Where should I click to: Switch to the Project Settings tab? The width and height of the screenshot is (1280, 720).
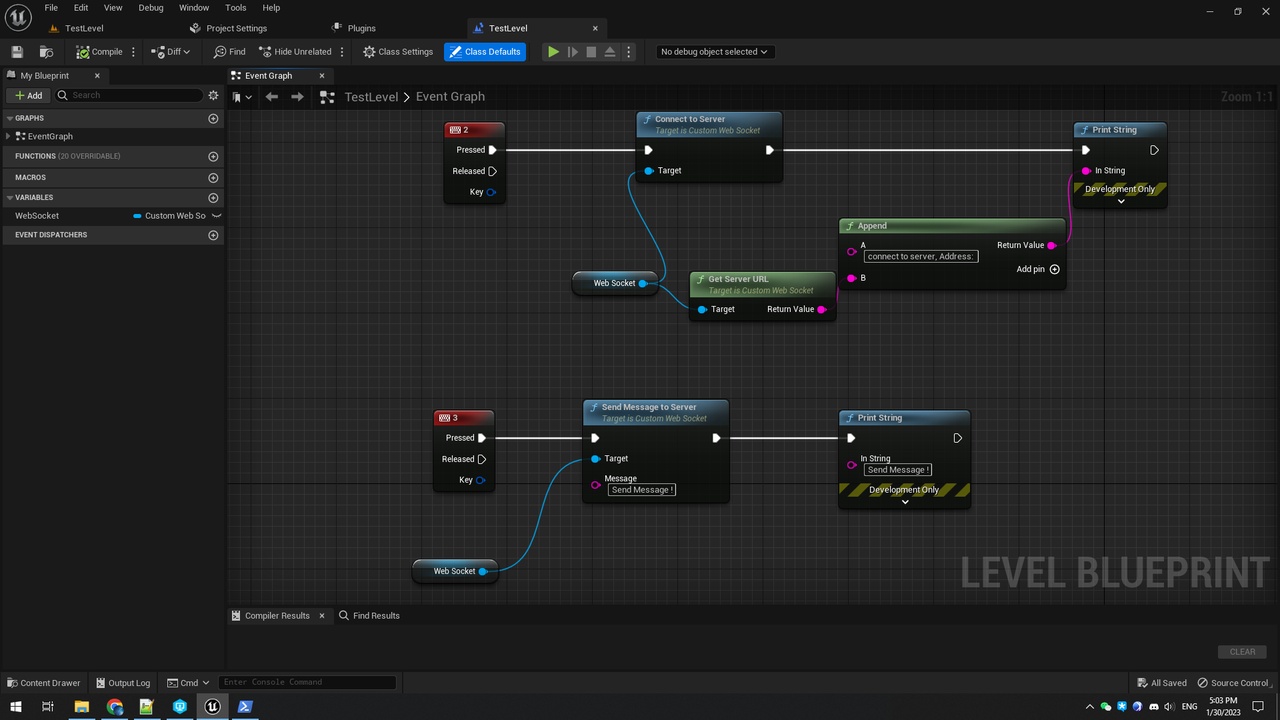[x=236, y=28]
